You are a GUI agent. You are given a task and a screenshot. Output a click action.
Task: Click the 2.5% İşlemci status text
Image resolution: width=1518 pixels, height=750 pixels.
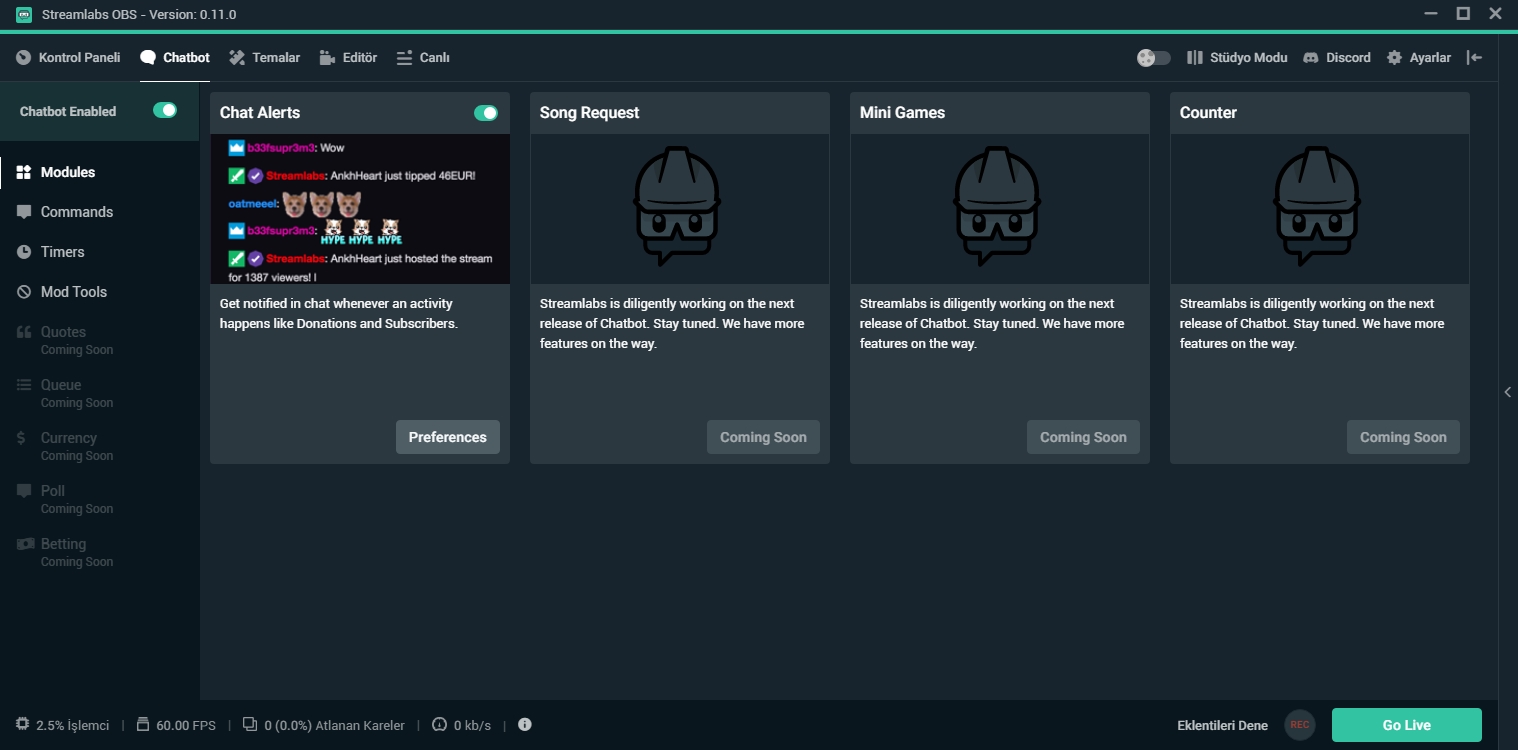[x=73, y=725]
